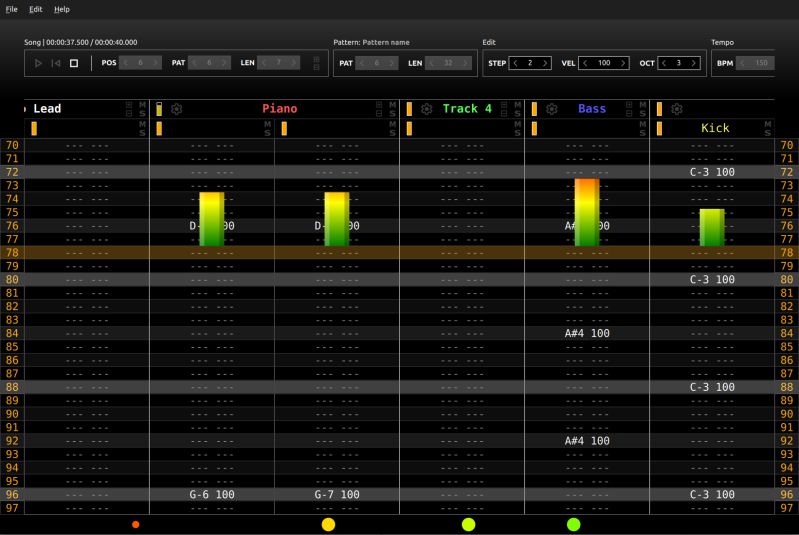Stop playback with the square stop button

click(74, 63)
